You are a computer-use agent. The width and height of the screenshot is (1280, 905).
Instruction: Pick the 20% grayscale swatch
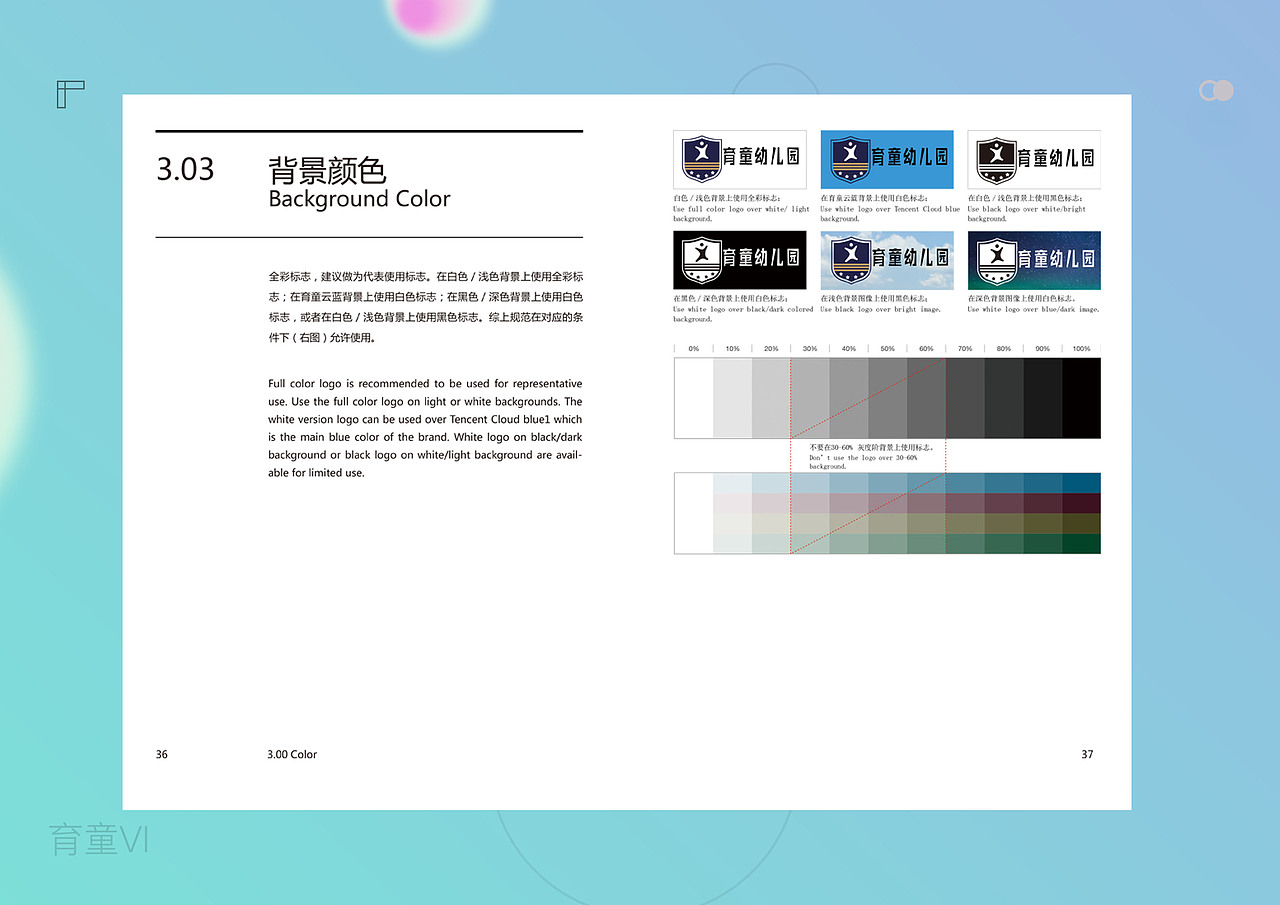pos(771,398)
